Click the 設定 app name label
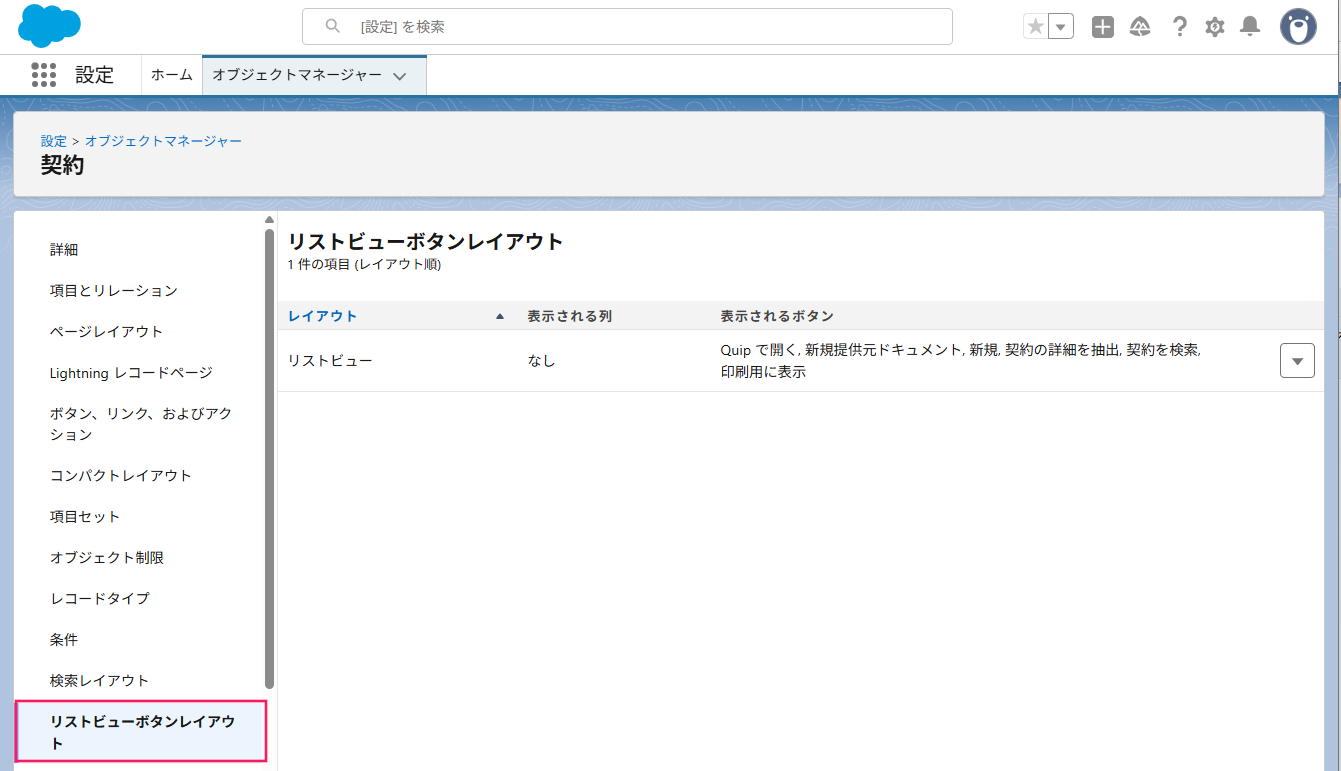This screenshot has height=771, width=1341. 95,75
